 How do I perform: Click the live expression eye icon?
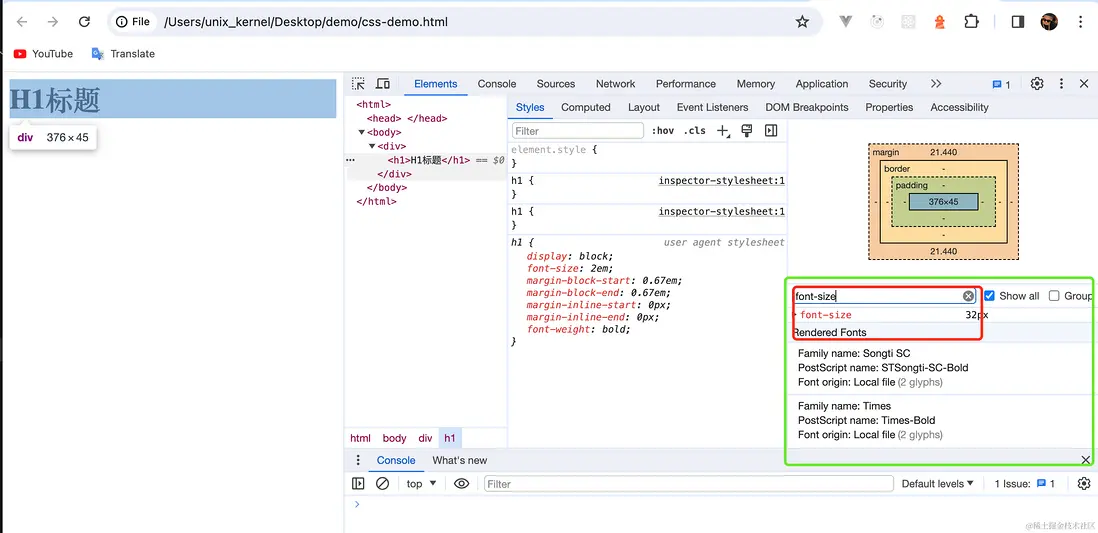click(461, 484)
